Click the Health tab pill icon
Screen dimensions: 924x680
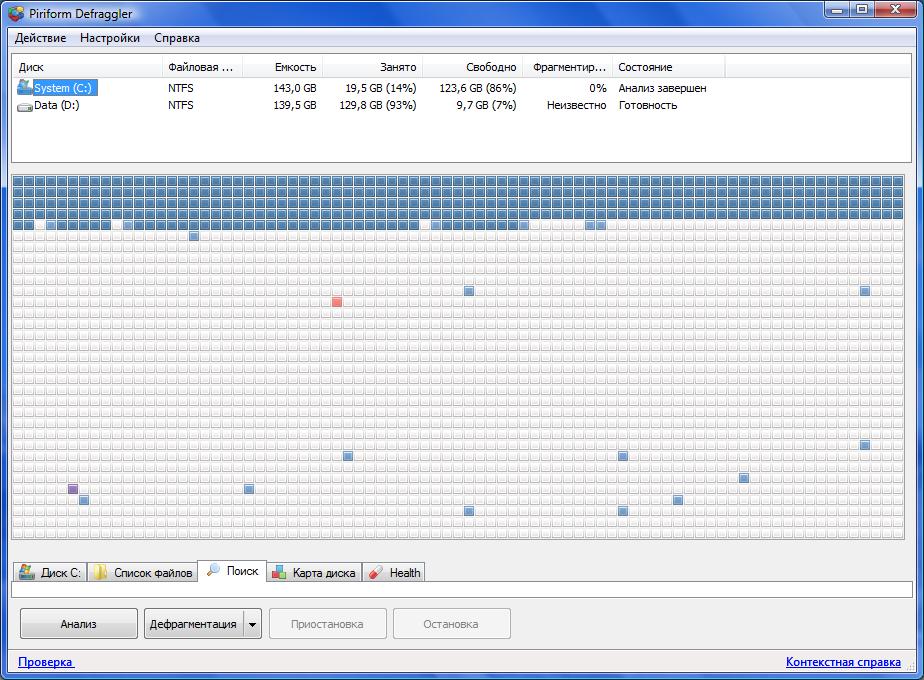tap(376, 573)
